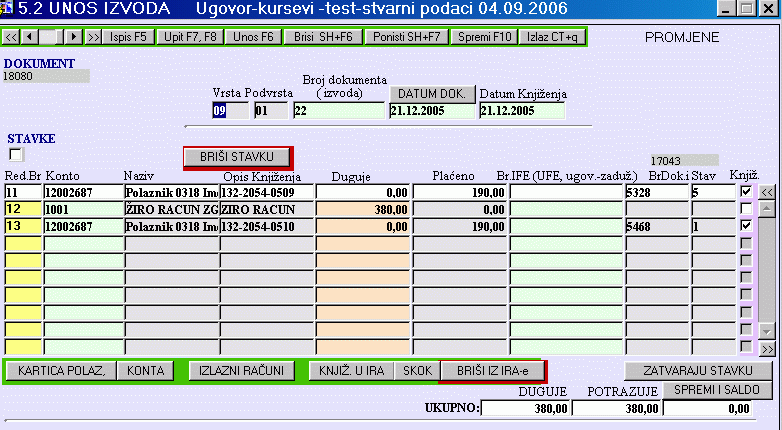Jump to last record with >> toolbar button
The height and width of the screenshot is (430, 782).
tap(93, 37)
